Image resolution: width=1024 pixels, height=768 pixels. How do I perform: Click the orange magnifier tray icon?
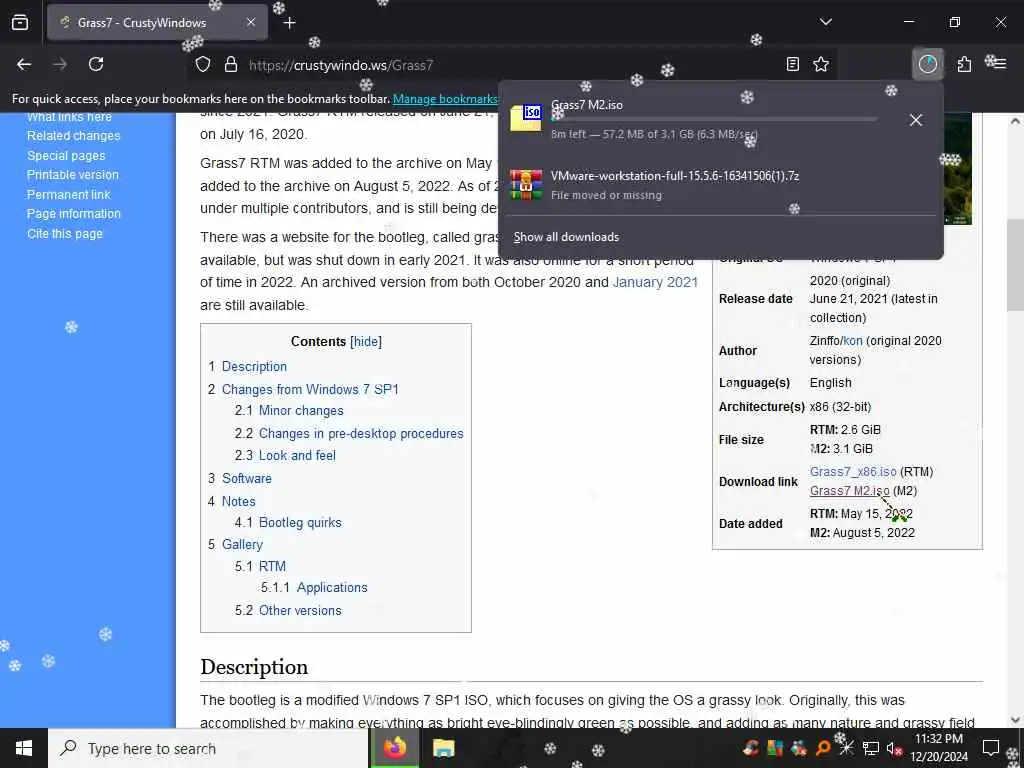[823, 748]
